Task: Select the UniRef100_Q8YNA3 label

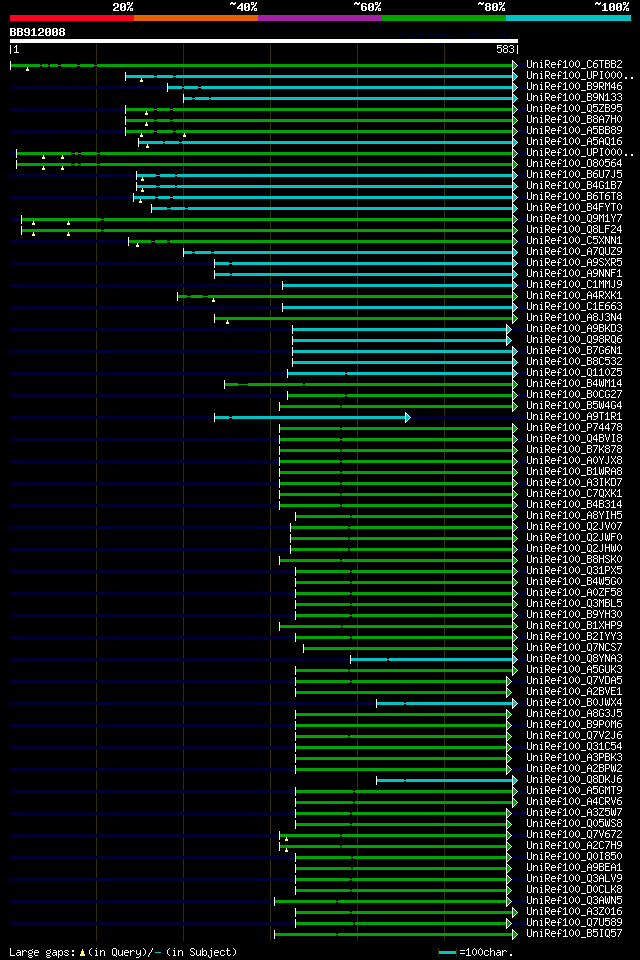Action: 574,659
